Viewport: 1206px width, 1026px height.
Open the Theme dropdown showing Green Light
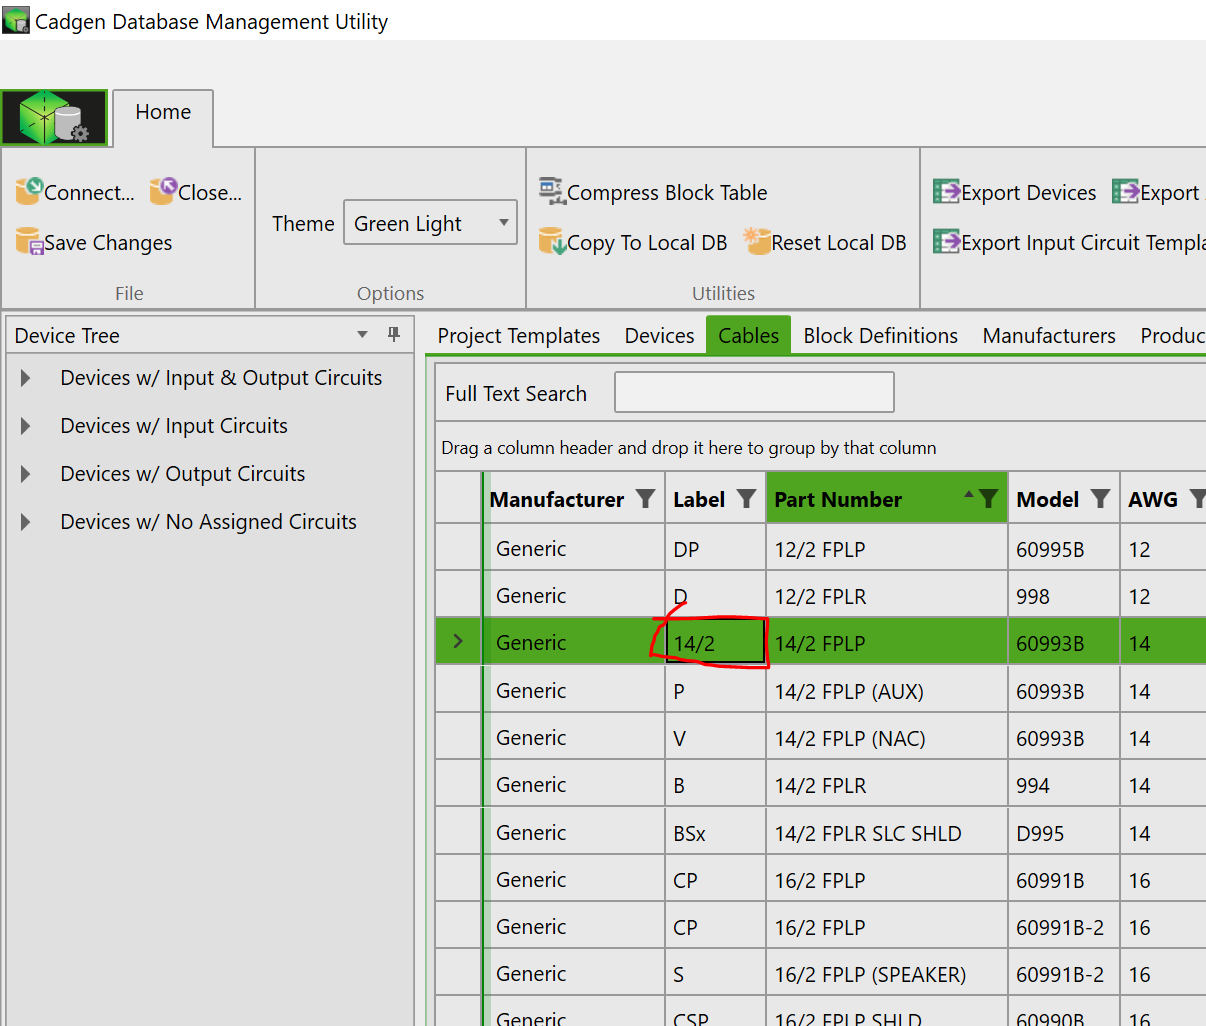pos(430,223)
